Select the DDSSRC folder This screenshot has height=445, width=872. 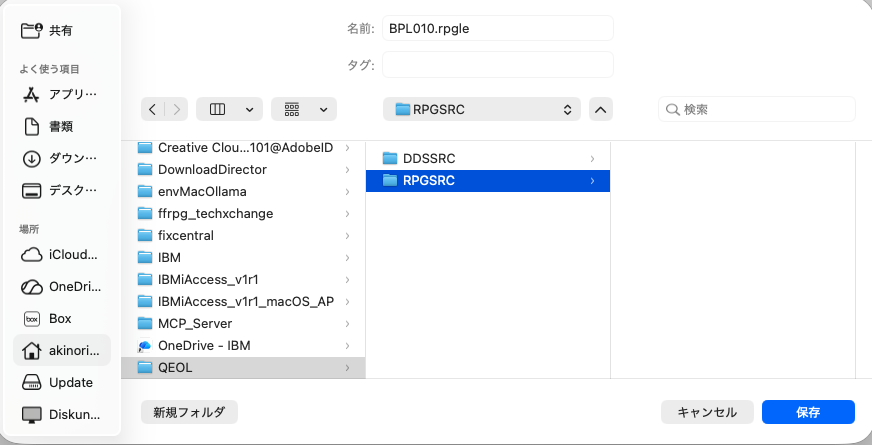pyautogui.click(x=488, y=159)
